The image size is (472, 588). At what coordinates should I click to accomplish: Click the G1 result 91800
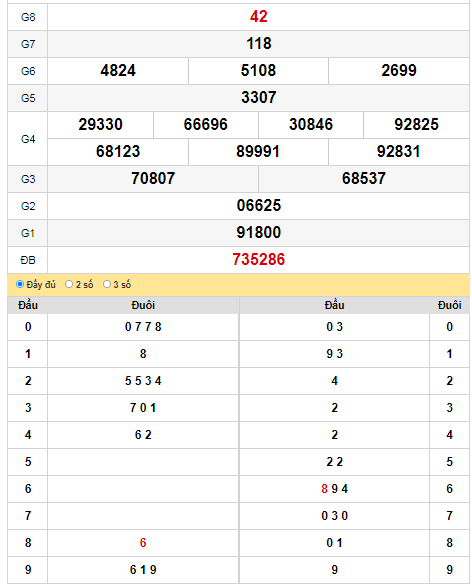(259, 232)
